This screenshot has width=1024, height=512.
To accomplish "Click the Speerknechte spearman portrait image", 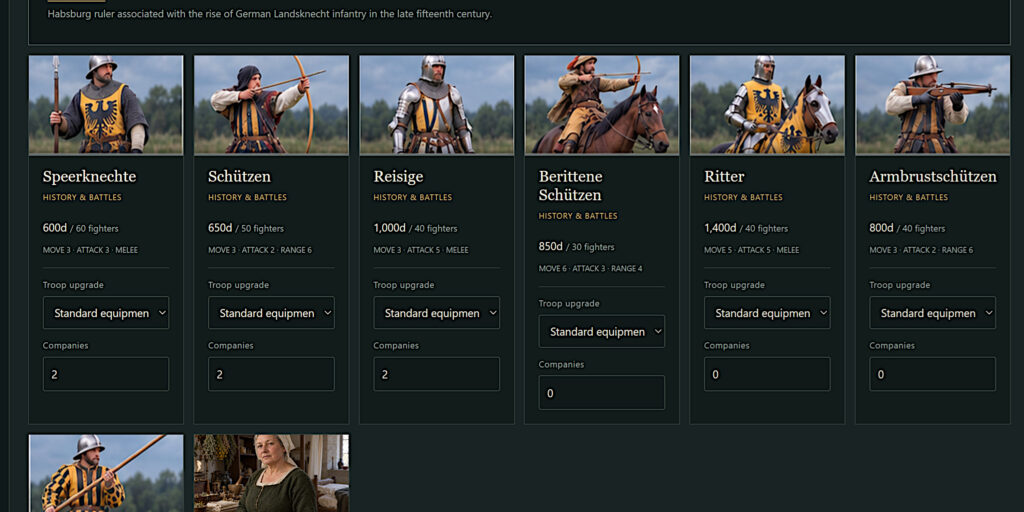I will point(106,104).
